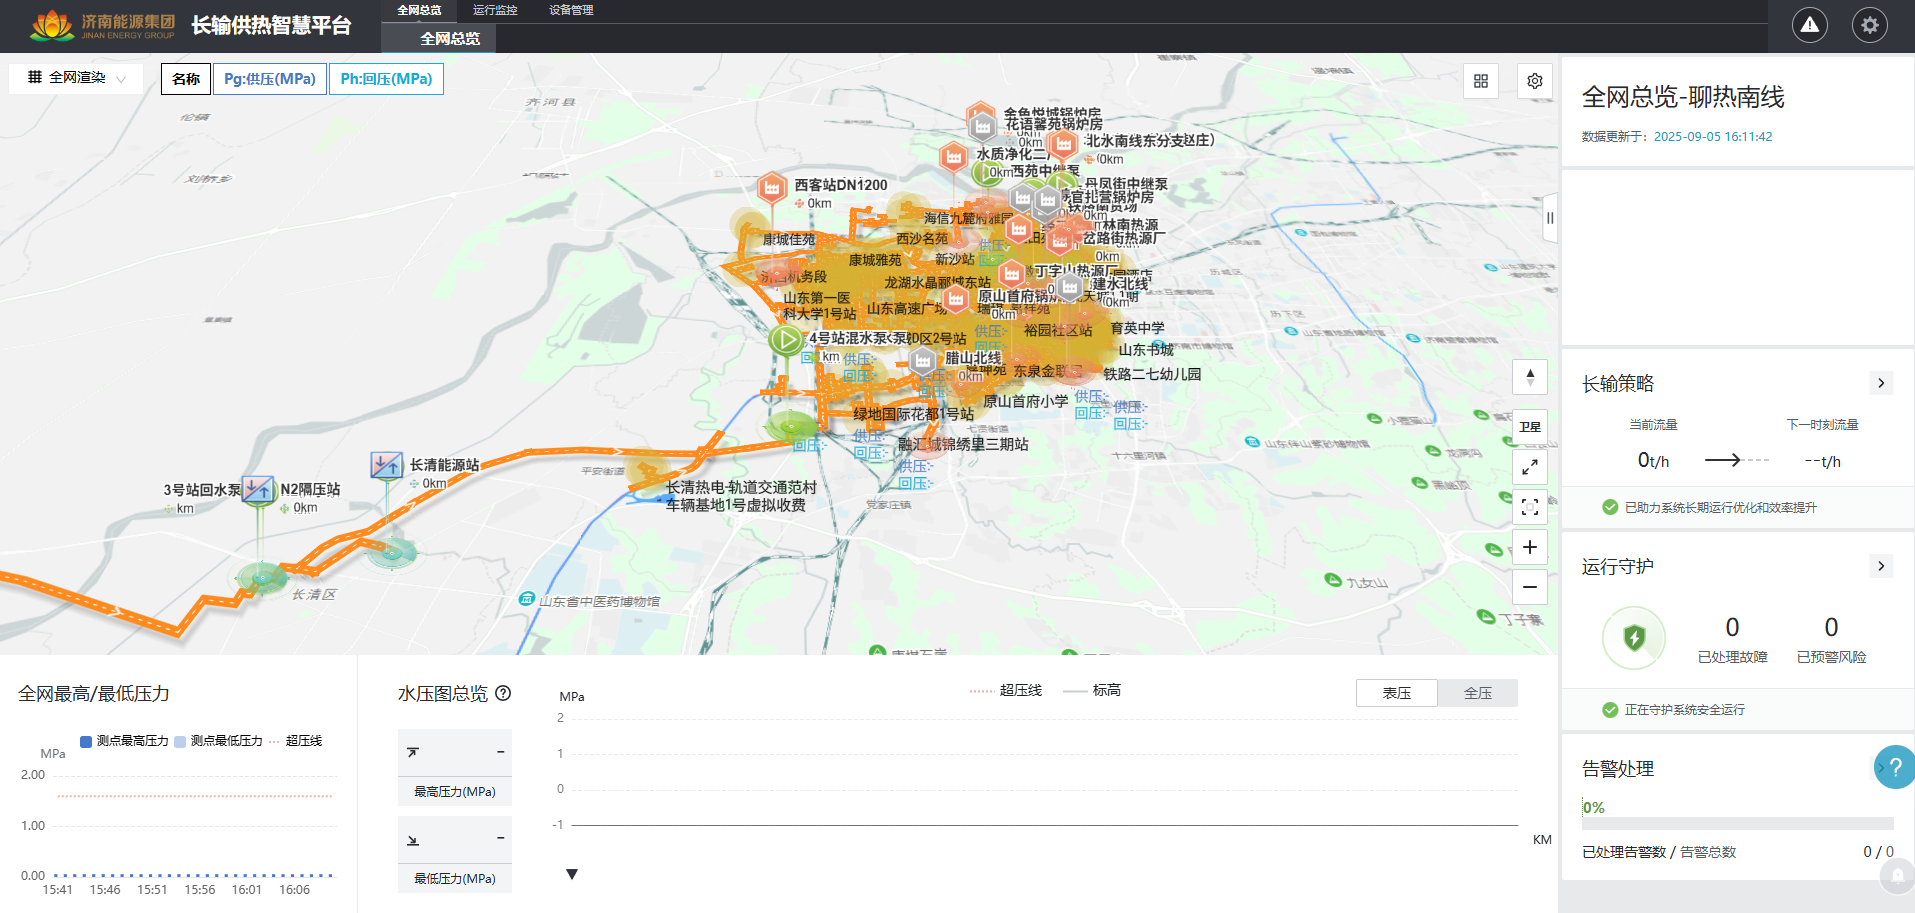This screenshot has height=913, width=1915.
Task: Reset map orientation with compass button
Action: coord(1529,377)
